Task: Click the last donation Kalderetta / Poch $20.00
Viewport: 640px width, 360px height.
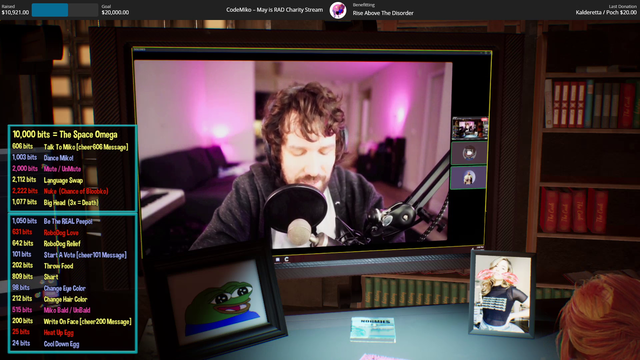Action: (606, 13)
